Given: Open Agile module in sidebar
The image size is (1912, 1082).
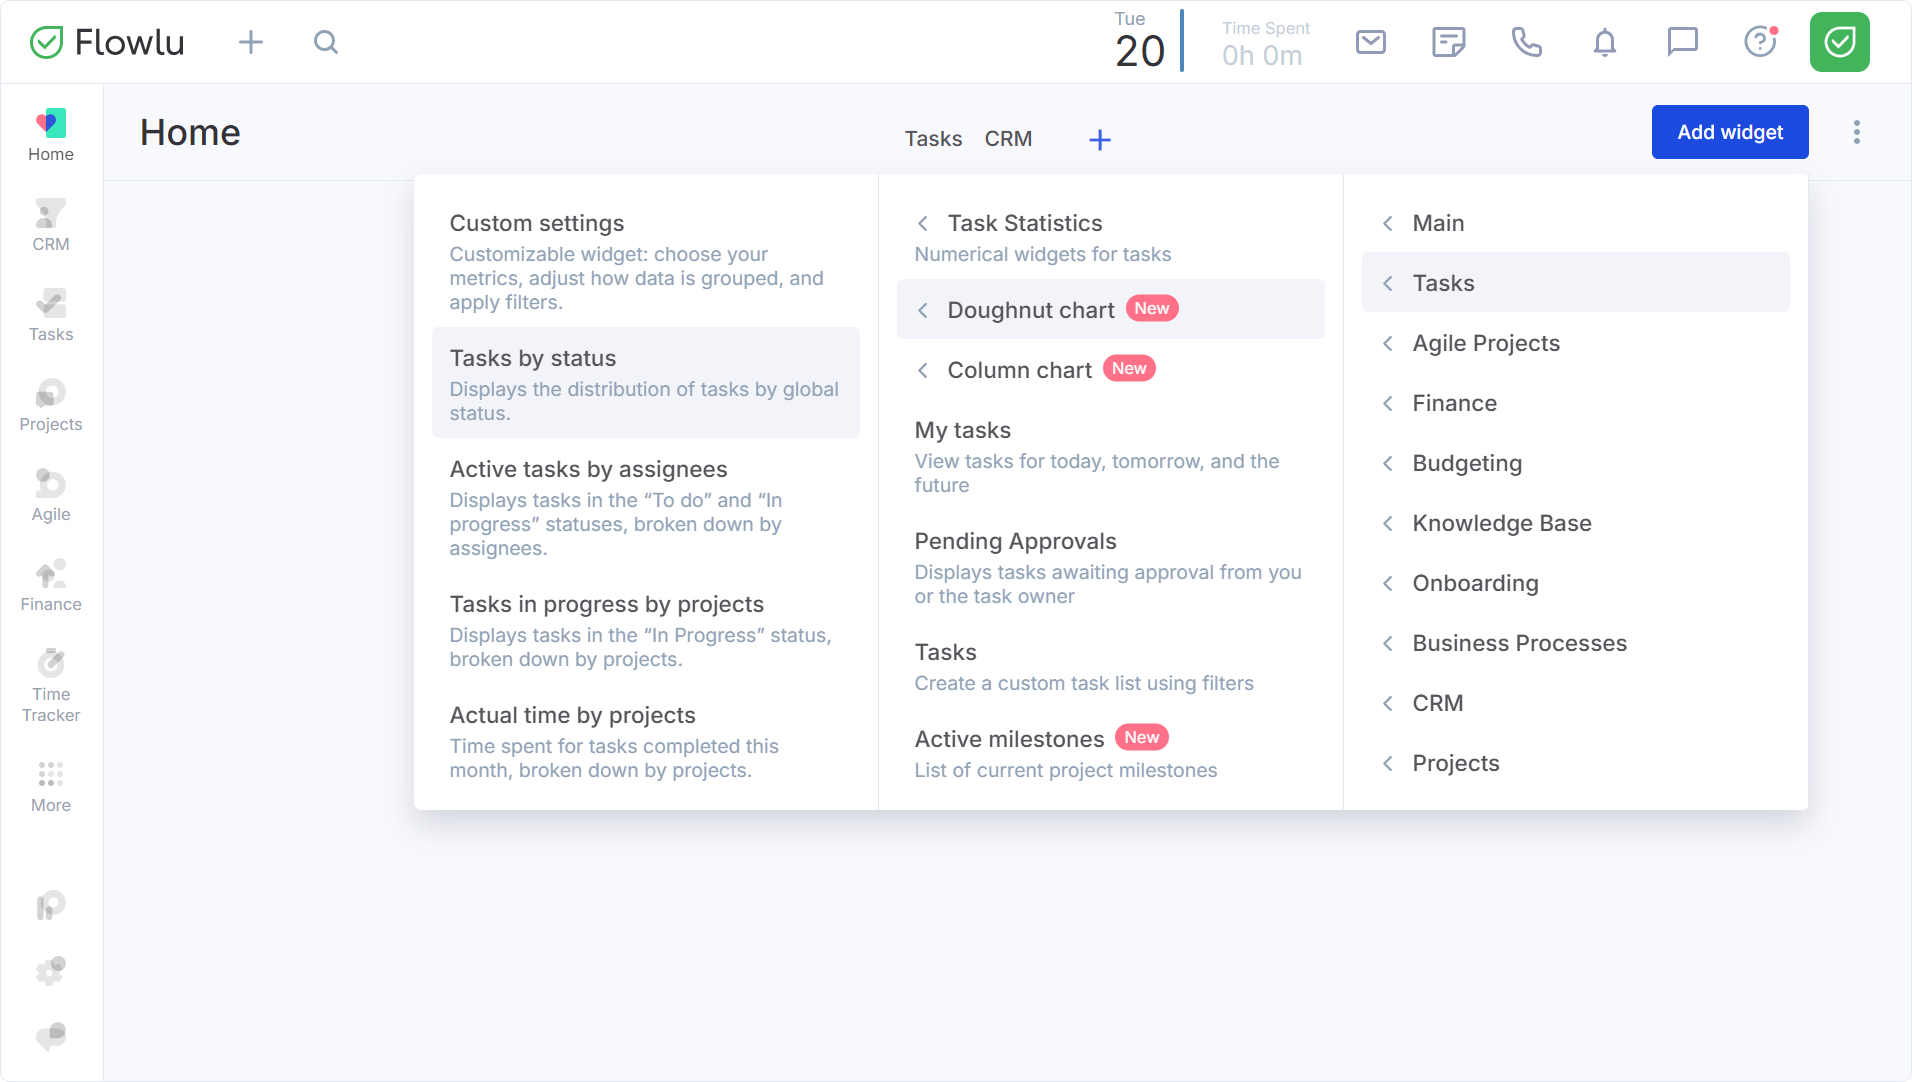Looking at the screenshot, I should [51, 496].
